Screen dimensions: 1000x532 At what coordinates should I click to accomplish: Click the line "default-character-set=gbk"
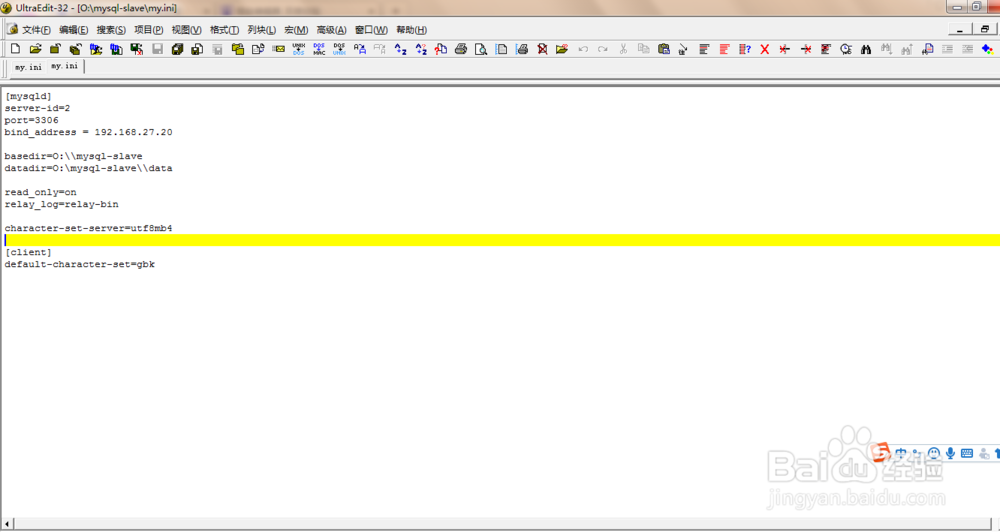click(80, 264)
